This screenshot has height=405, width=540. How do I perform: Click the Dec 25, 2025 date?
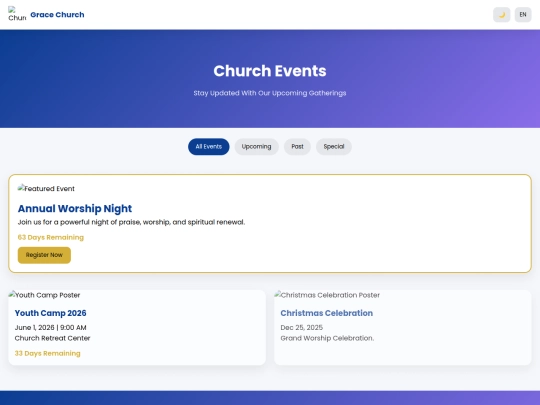(302, 328)
